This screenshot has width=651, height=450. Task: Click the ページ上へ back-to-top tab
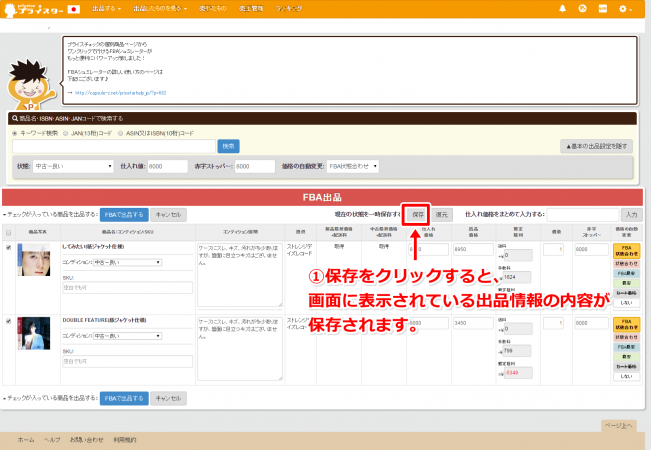[x=619, y=426]
